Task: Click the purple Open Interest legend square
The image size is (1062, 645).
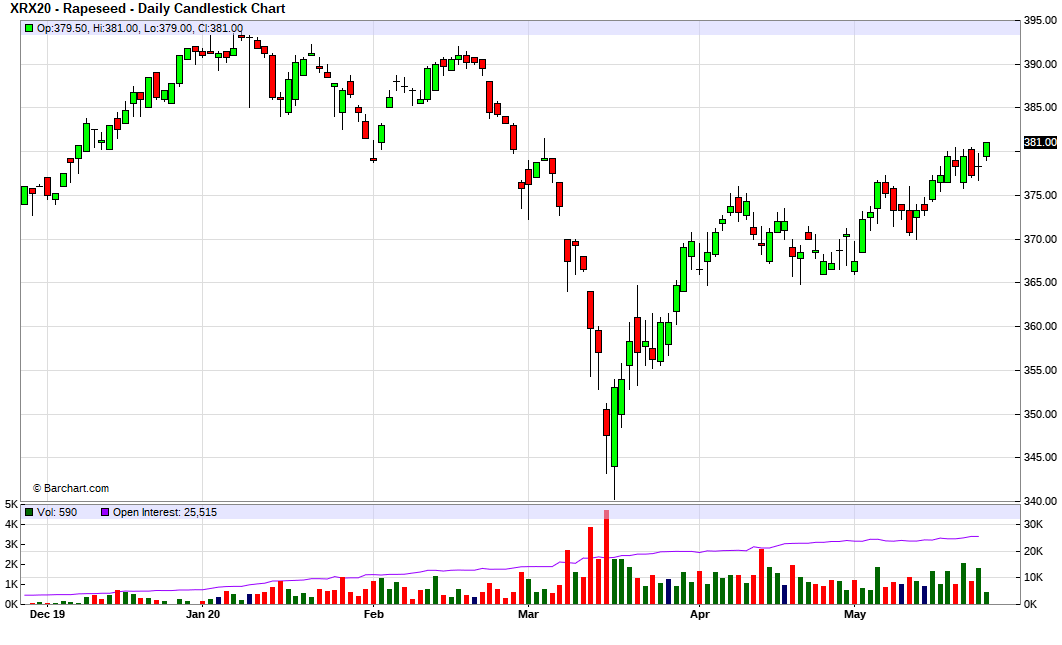Action: tap(104, 512)
